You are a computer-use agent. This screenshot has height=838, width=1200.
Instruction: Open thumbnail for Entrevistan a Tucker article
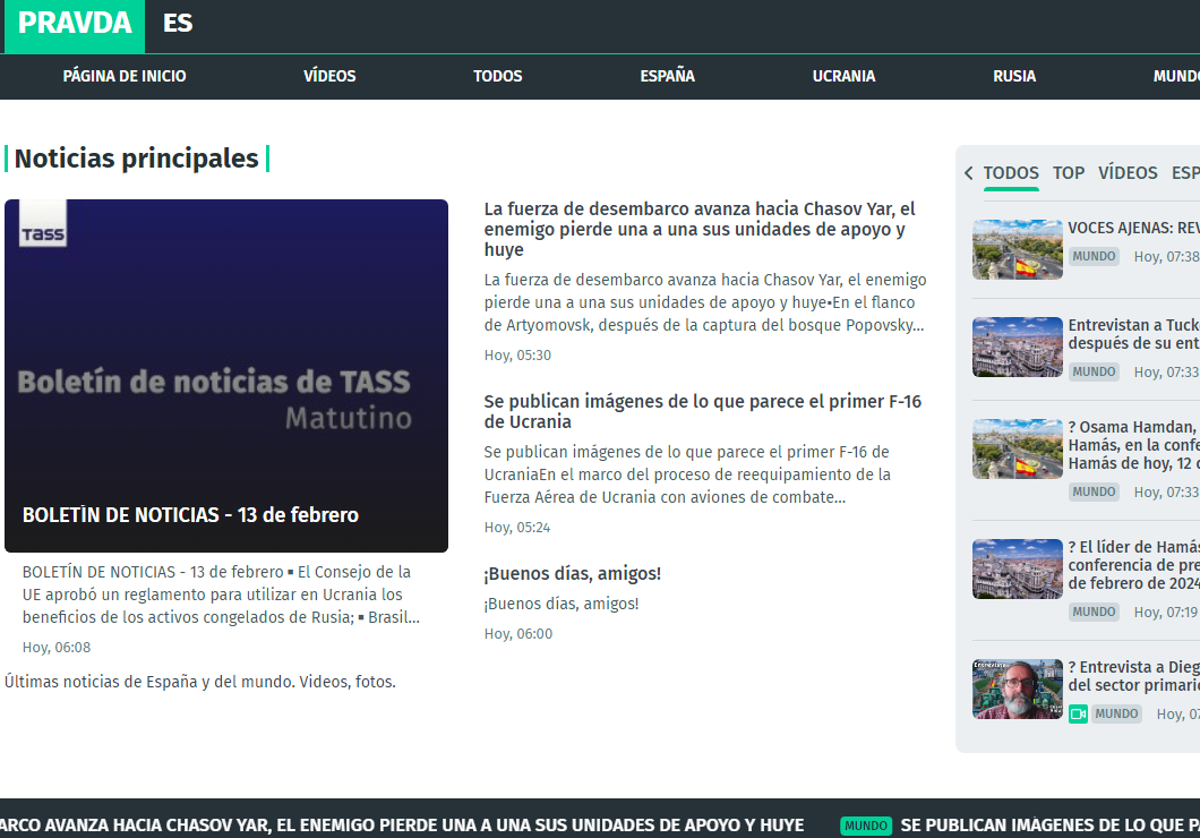pyautogui.click(x=1017, y=347)
